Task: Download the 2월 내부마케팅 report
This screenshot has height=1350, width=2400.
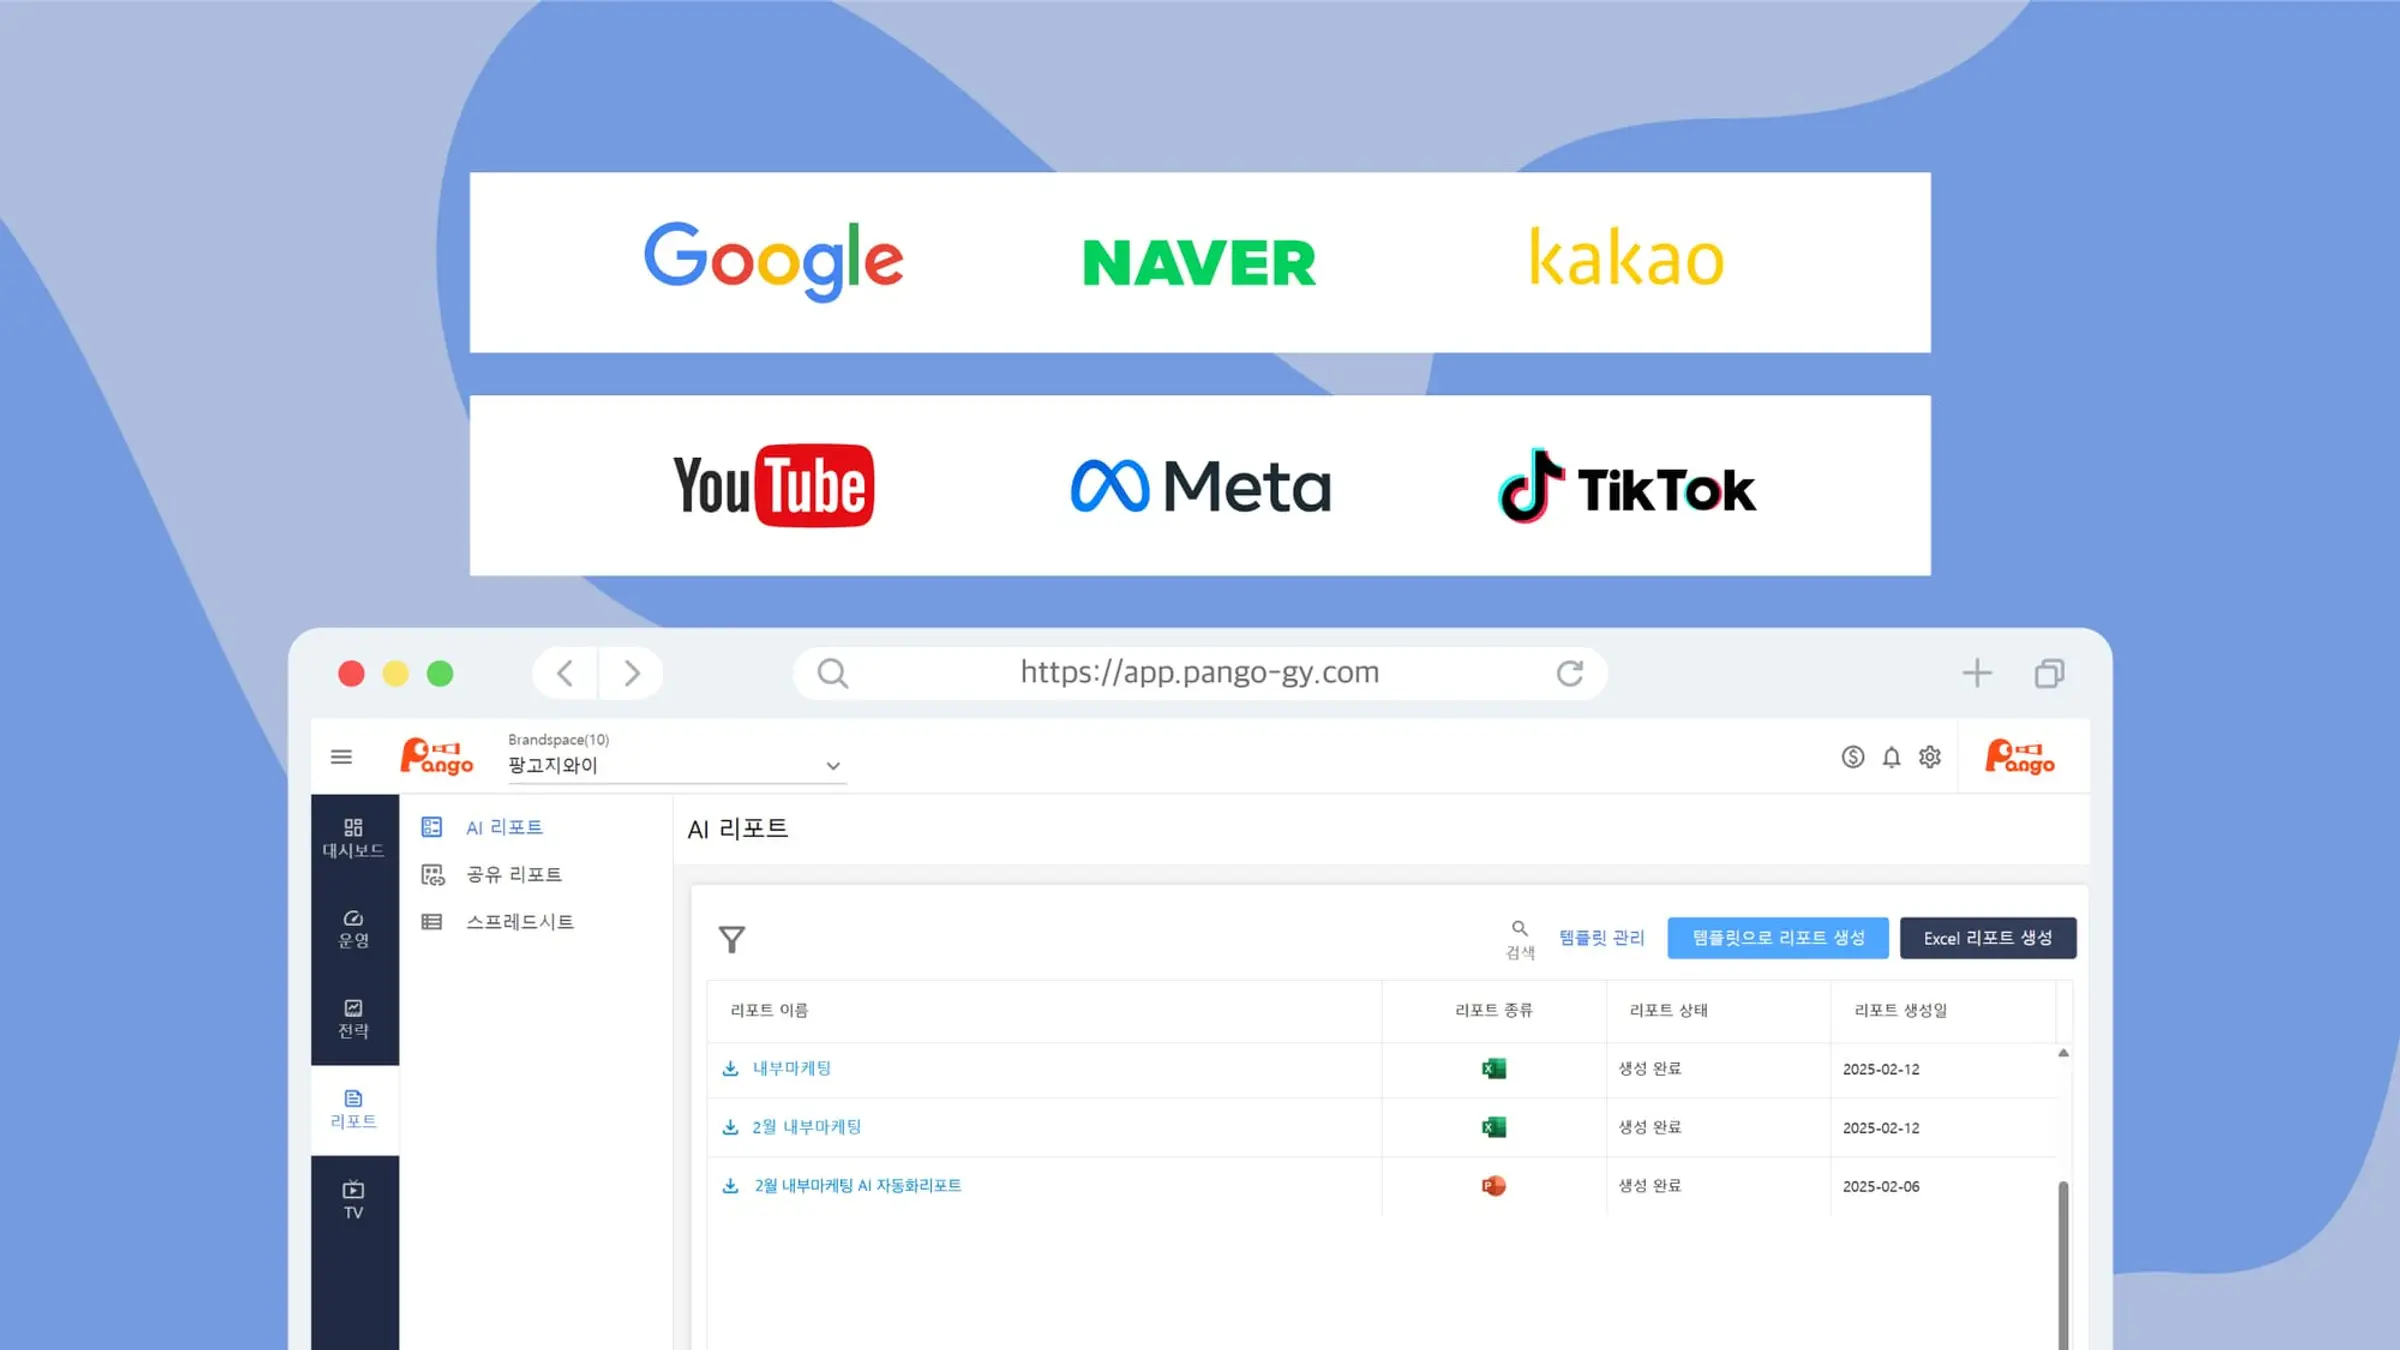Action: pyautogui.click(x=731, y=1127)
